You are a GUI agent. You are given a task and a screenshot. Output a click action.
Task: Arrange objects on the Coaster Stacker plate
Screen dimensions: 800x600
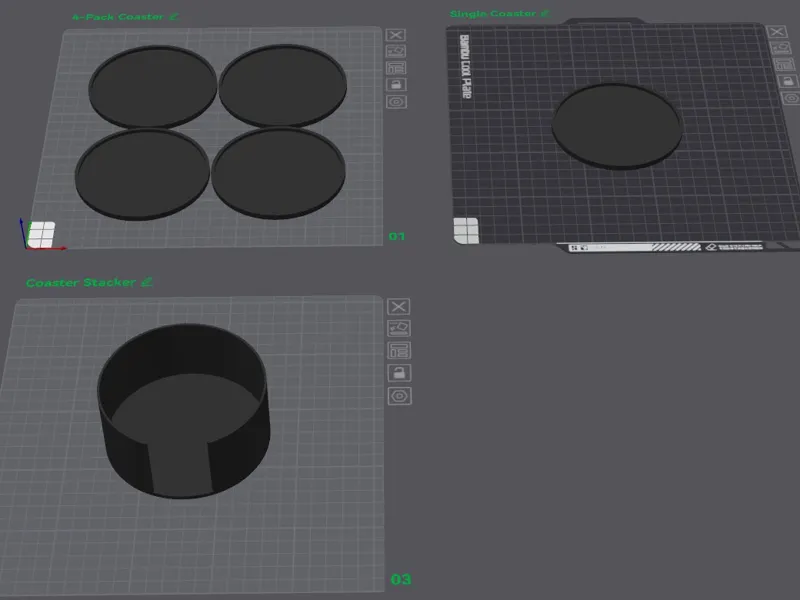pos(399,351)
